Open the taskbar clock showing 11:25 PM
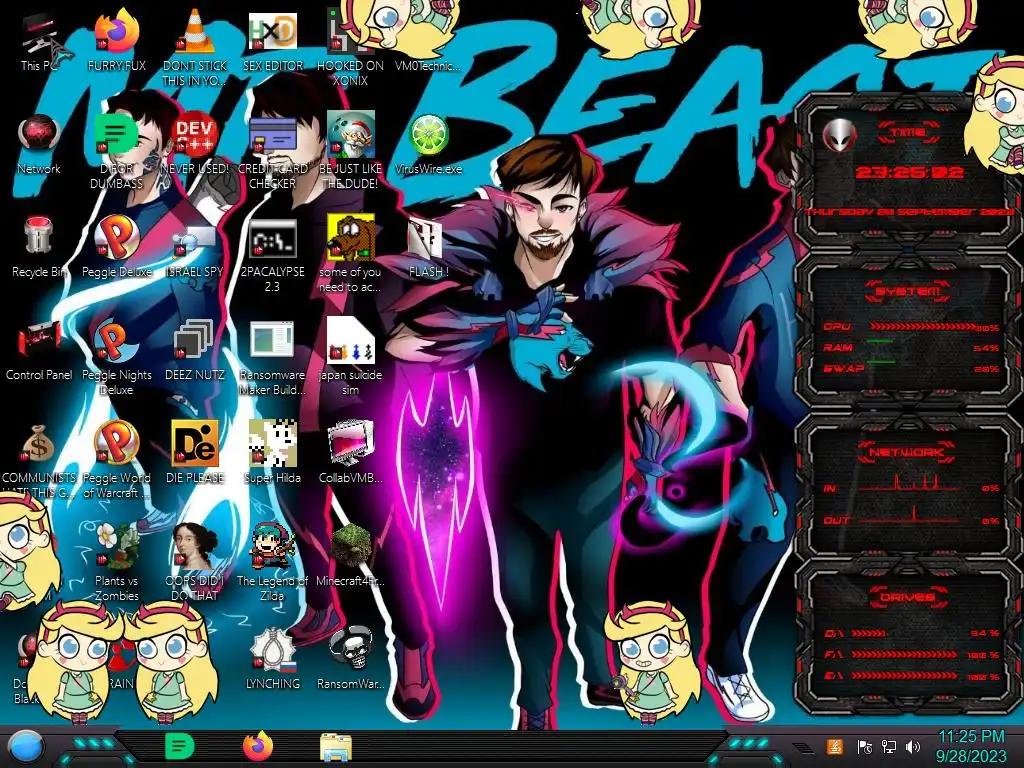This screenshot has height=768, width=1024. click(970, 746)
